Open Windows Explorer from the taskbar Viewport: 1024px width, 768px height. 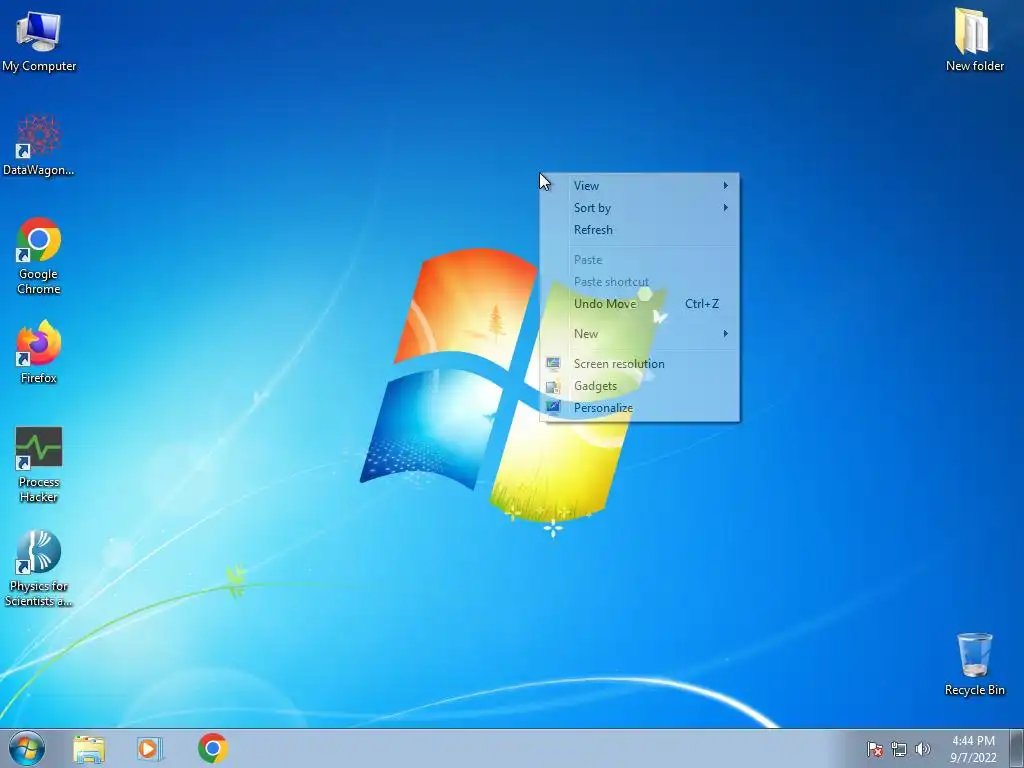[x=89, y=748]
